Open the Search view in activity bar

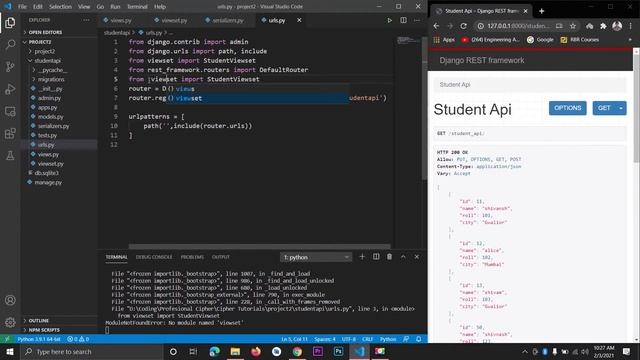[10, 44]
